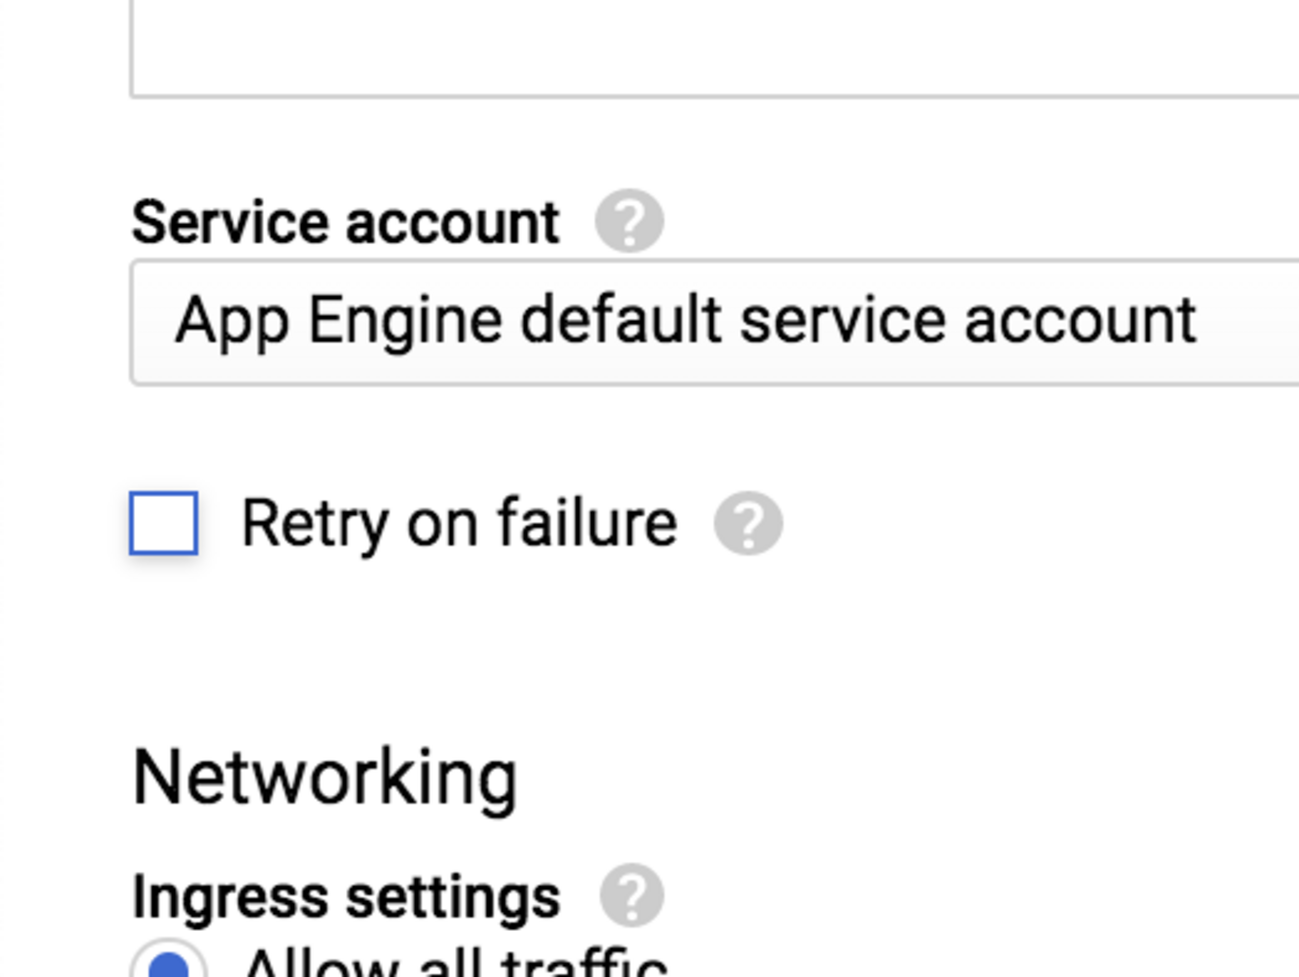This screenshot has width=1299, height=977.
Task: Click the word "Retry" next to the checkbox
Action: (314, 525)
